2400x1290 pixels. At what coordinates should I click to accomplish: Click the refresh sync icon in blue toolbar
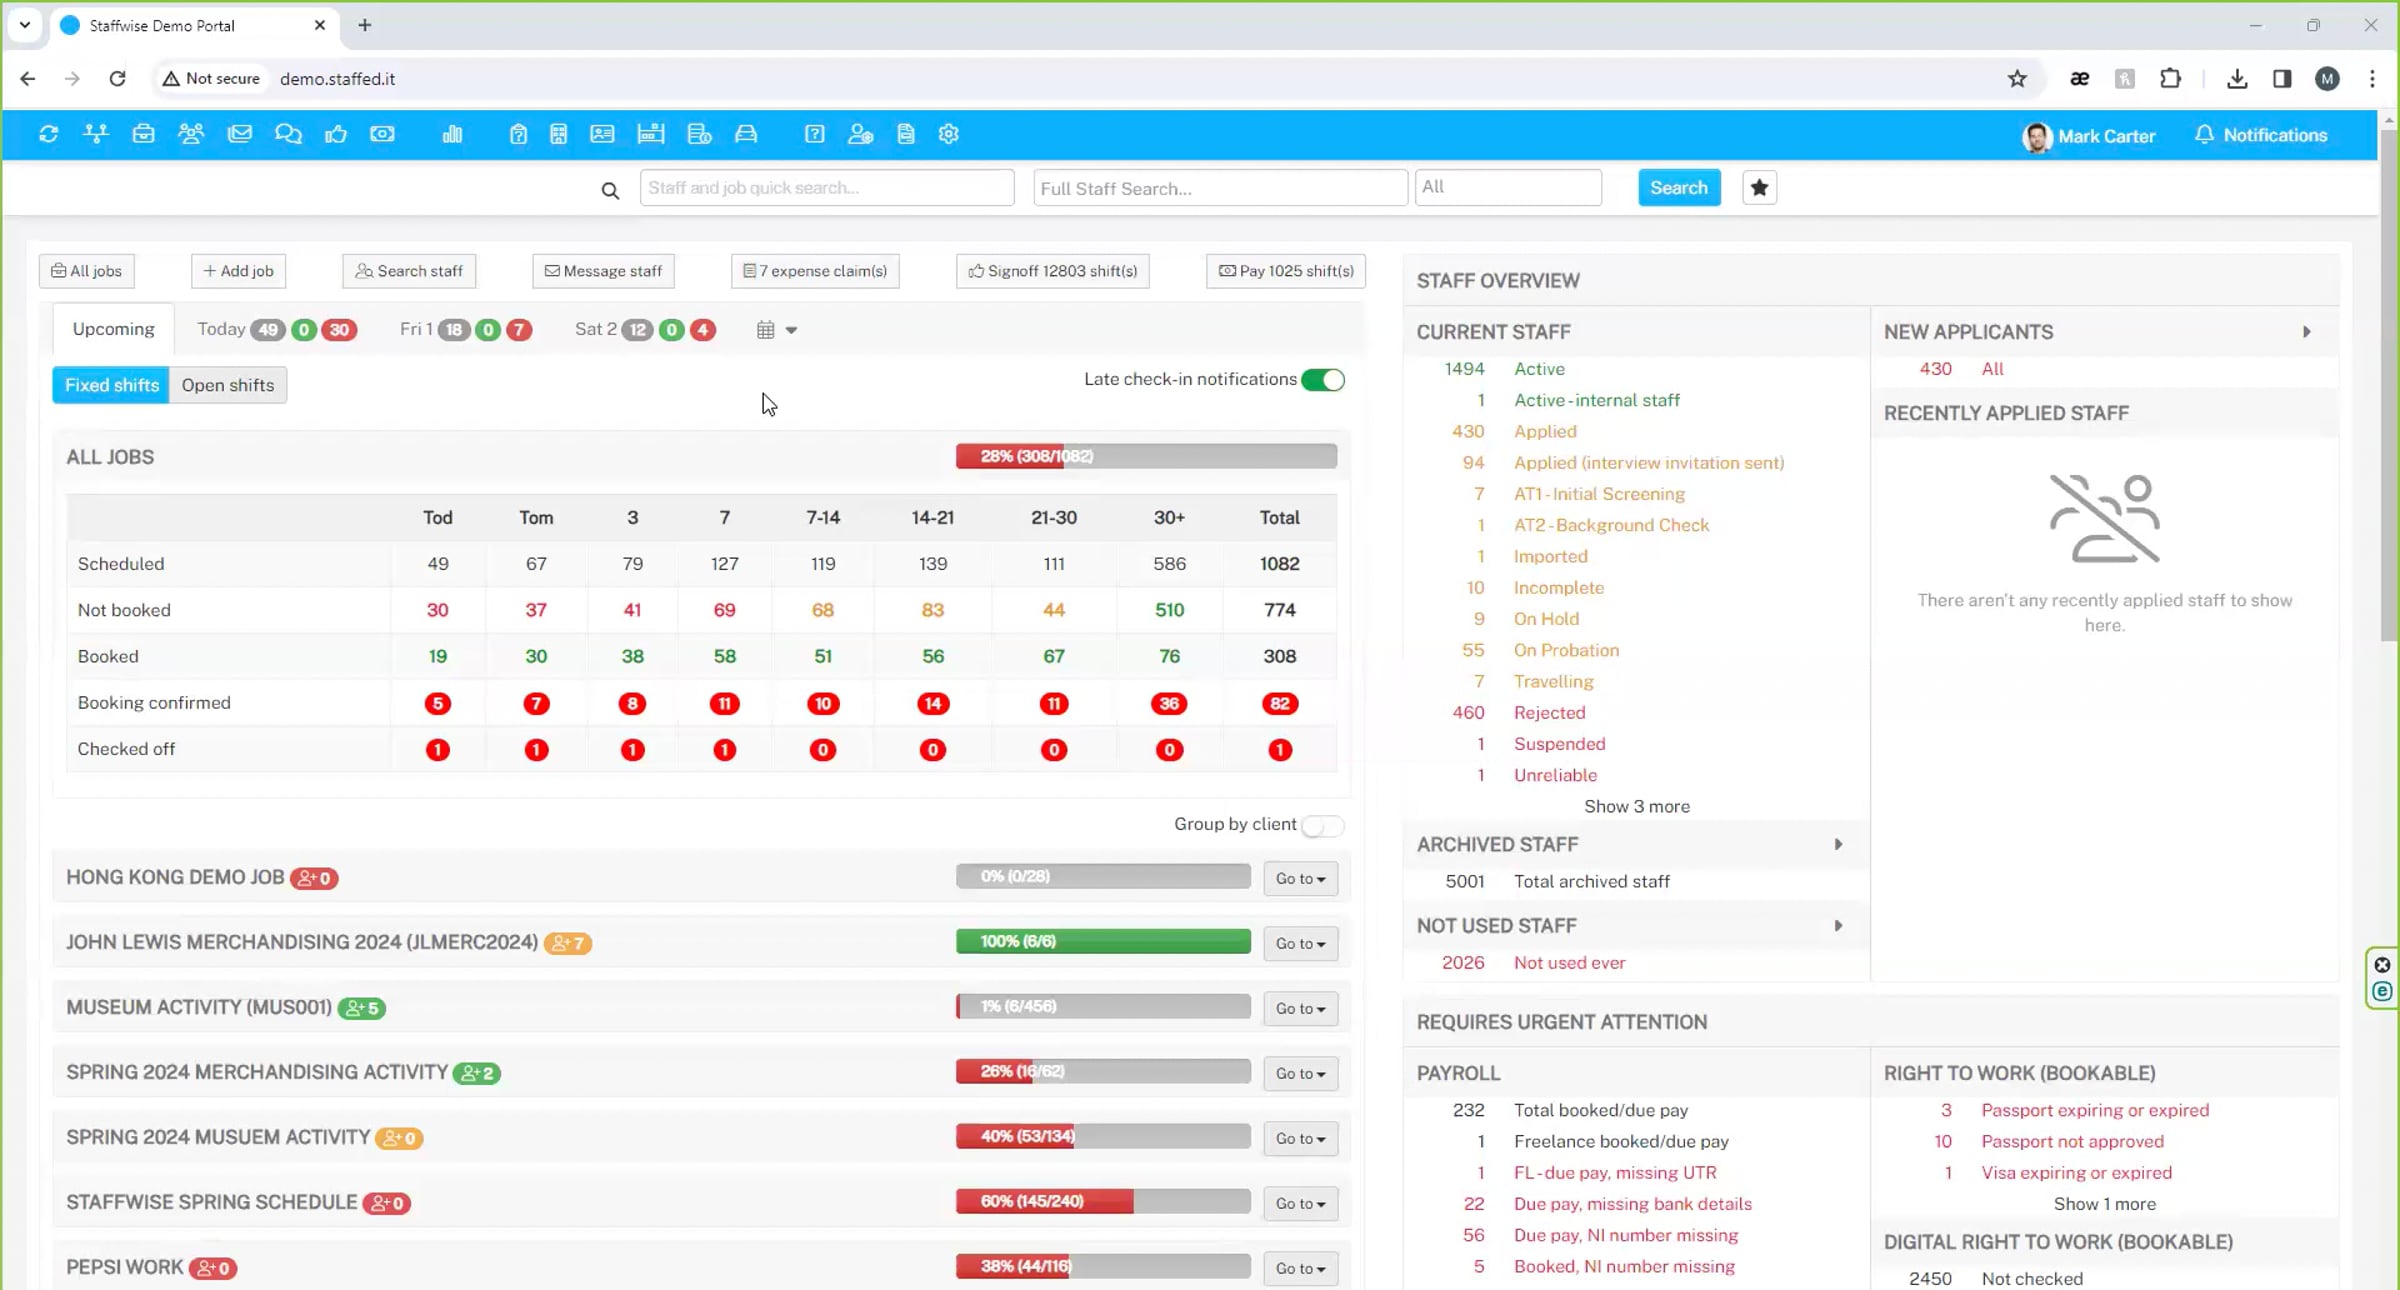48,134
